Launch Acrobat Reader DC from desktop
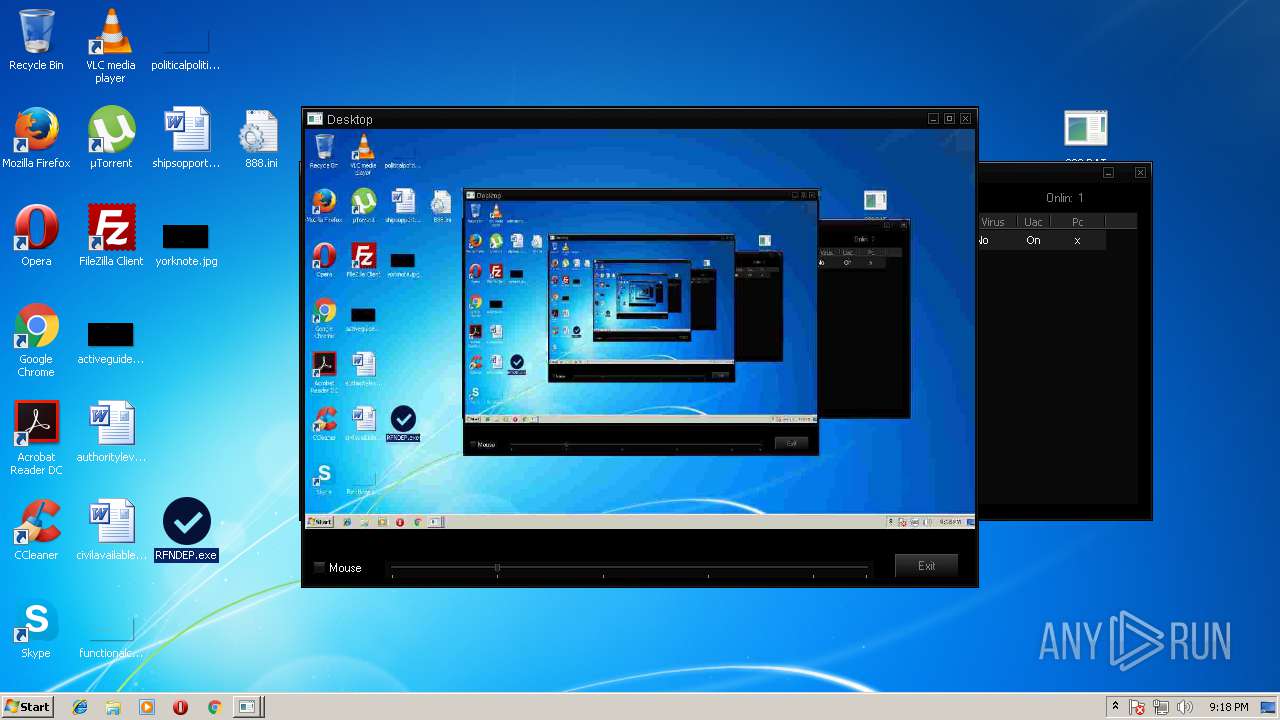The height and width of the screenshot is (720, 1280). click(x=36, y=438)
